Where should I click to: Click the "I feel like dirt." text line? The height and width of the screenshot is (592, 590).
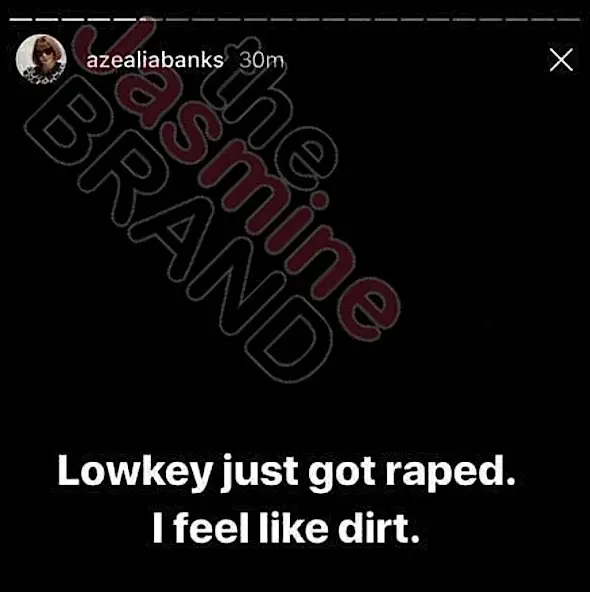(x=286, y=527)
